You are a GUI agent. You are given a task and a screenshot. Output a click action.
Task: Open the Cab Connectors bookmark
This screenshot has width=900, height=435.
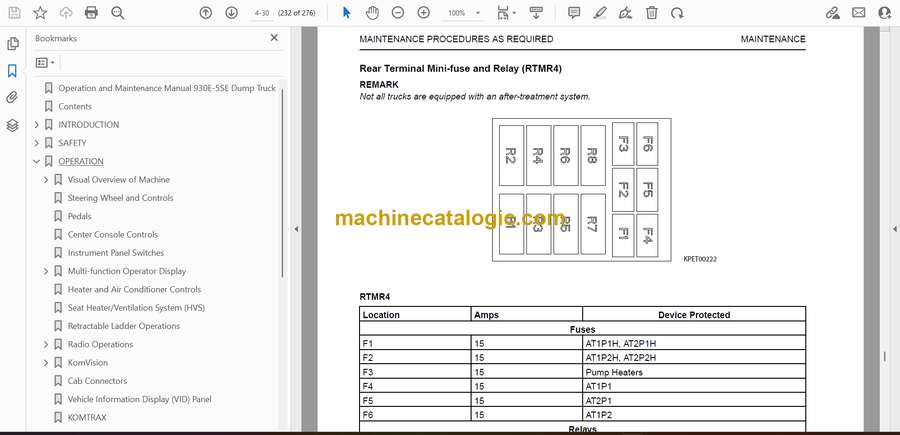98,381
